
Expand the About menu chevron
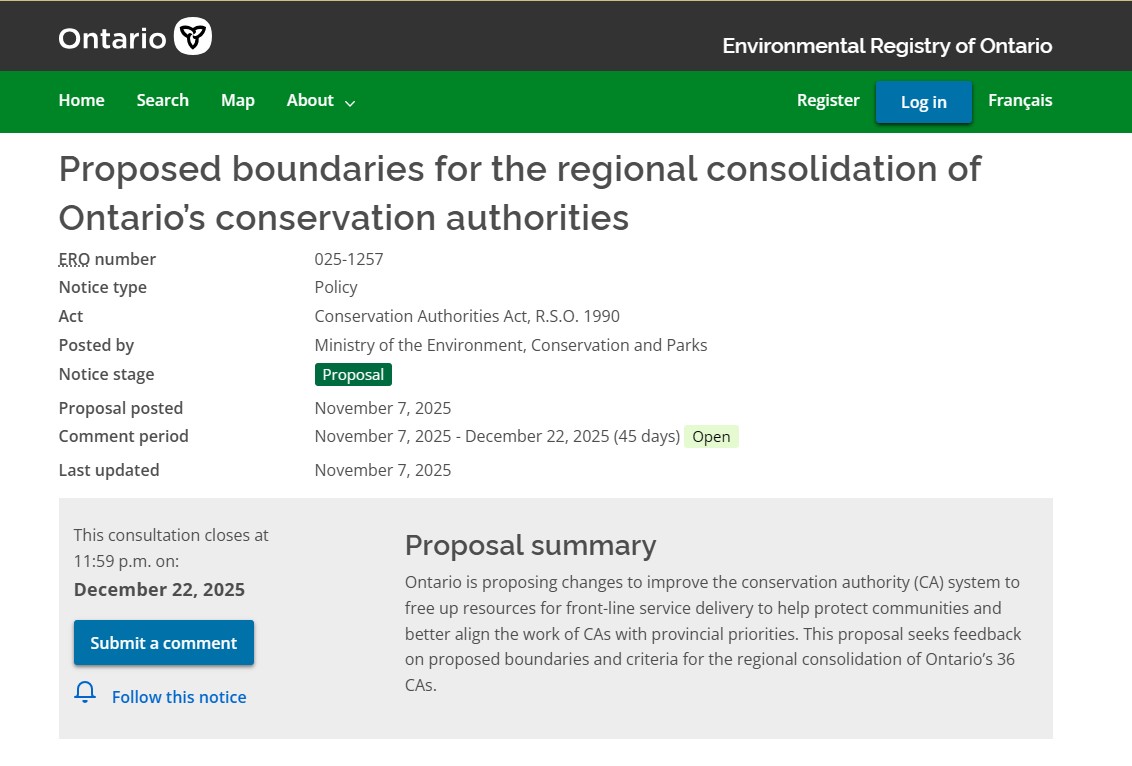click(x=350, y=103)
